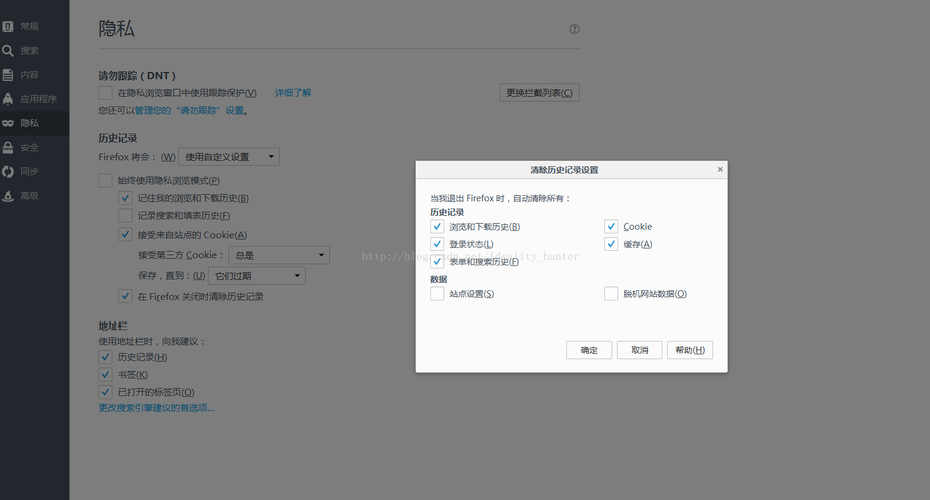Image resolution: width=930 pixels, height=500 pixels.
Task: Enable 脱机网站数据 checkbox in the dialog
Action: (x=611, y=294)
